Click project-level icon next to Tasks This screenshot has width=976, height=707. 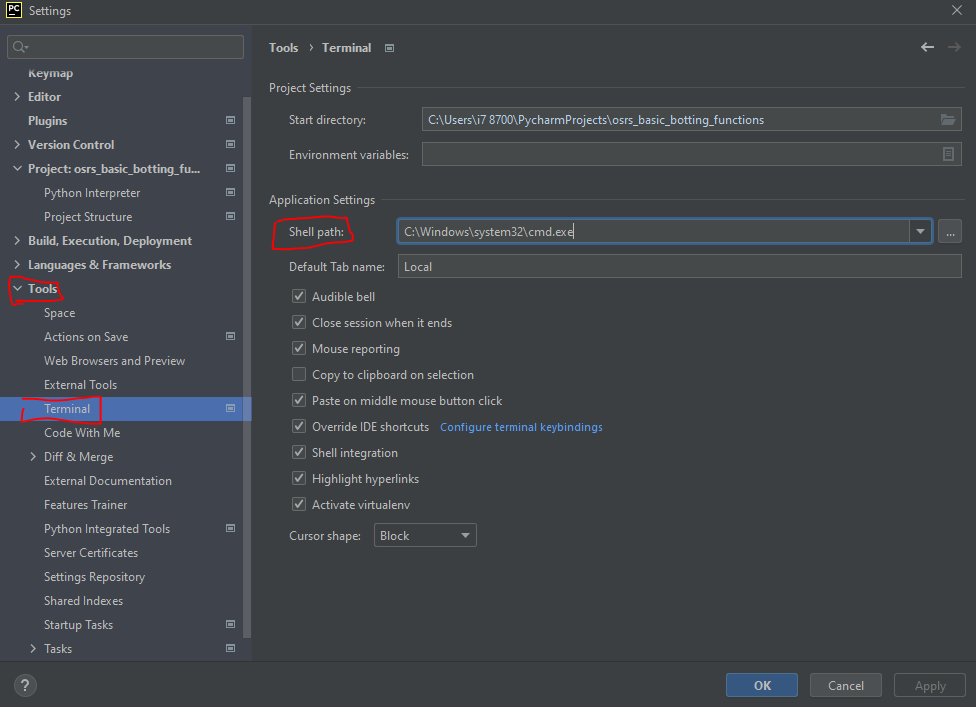[x=230, y=648]
